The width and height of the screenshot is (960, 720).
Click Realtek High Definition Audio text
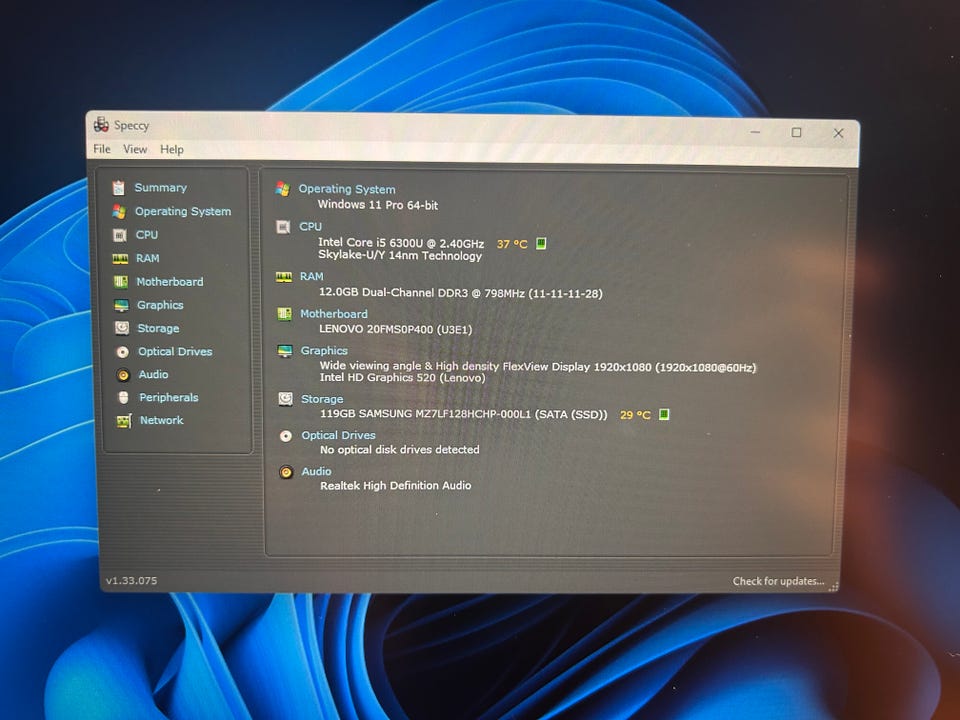click(x=396, y=486)
